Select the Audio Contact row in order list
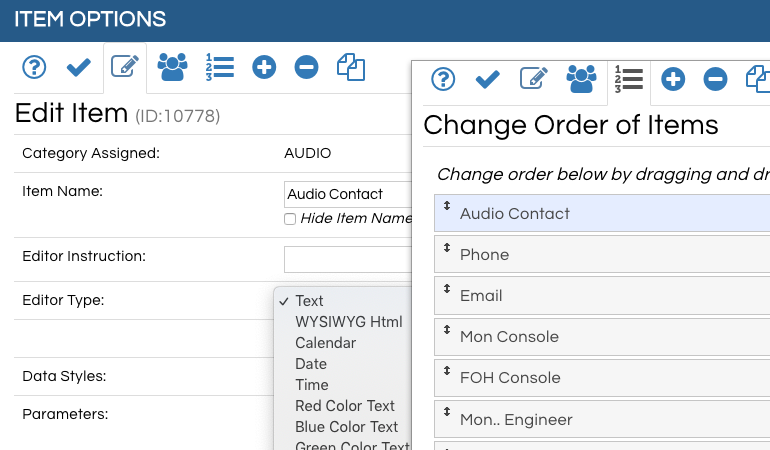Screen dimensions: 770x450 tap(600, 214)
